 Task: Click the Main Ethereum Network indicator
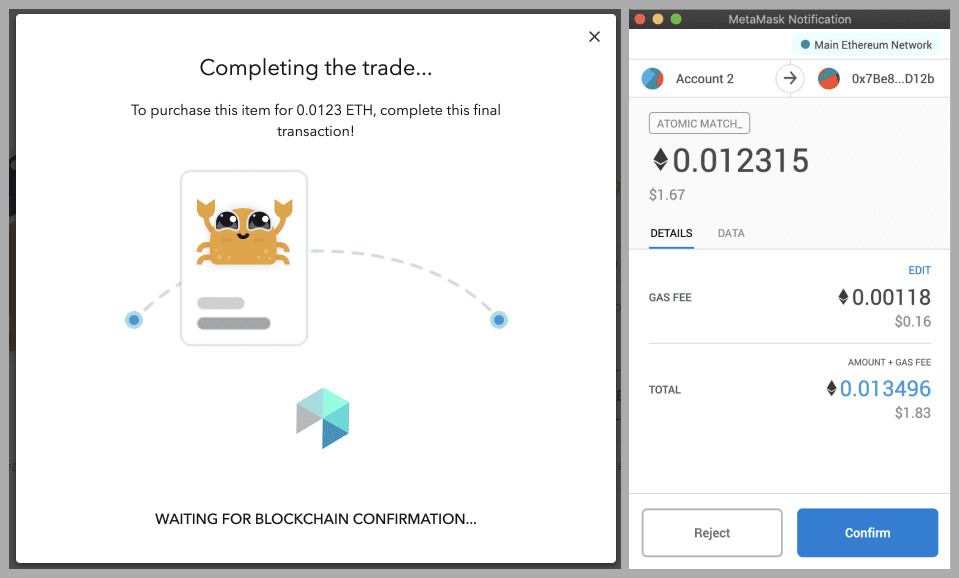(x=866, y=45)
